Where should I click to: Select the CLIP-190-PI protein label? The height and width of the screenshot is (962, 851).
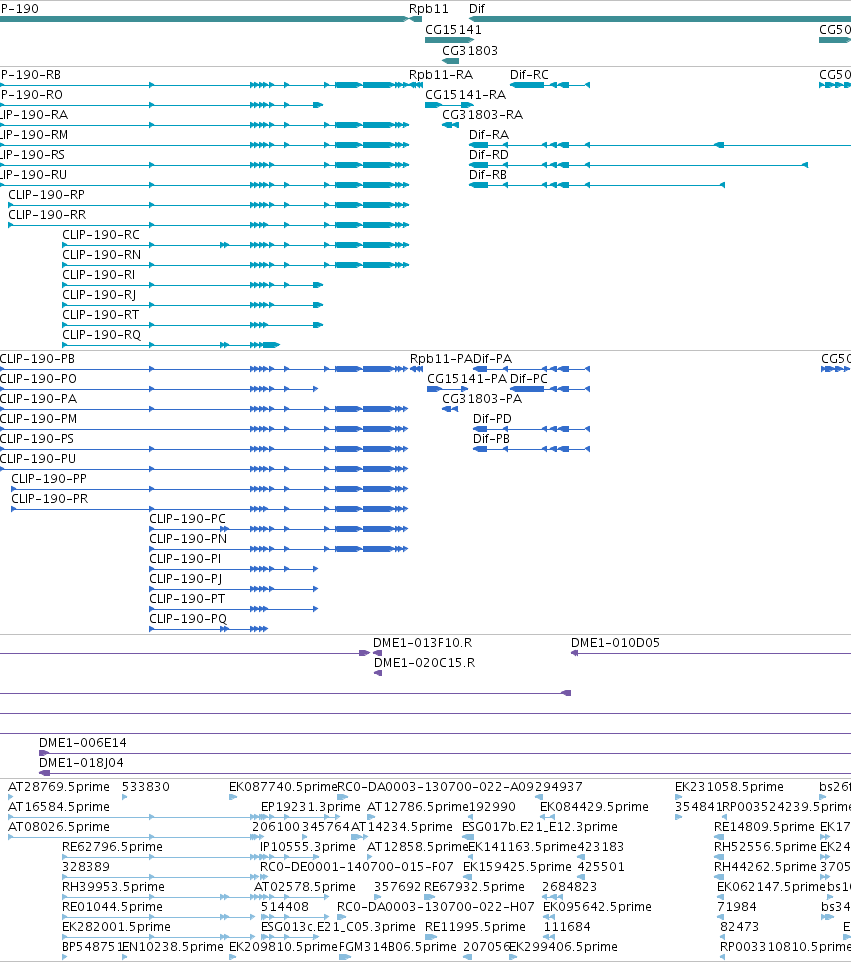pos(185,558)
